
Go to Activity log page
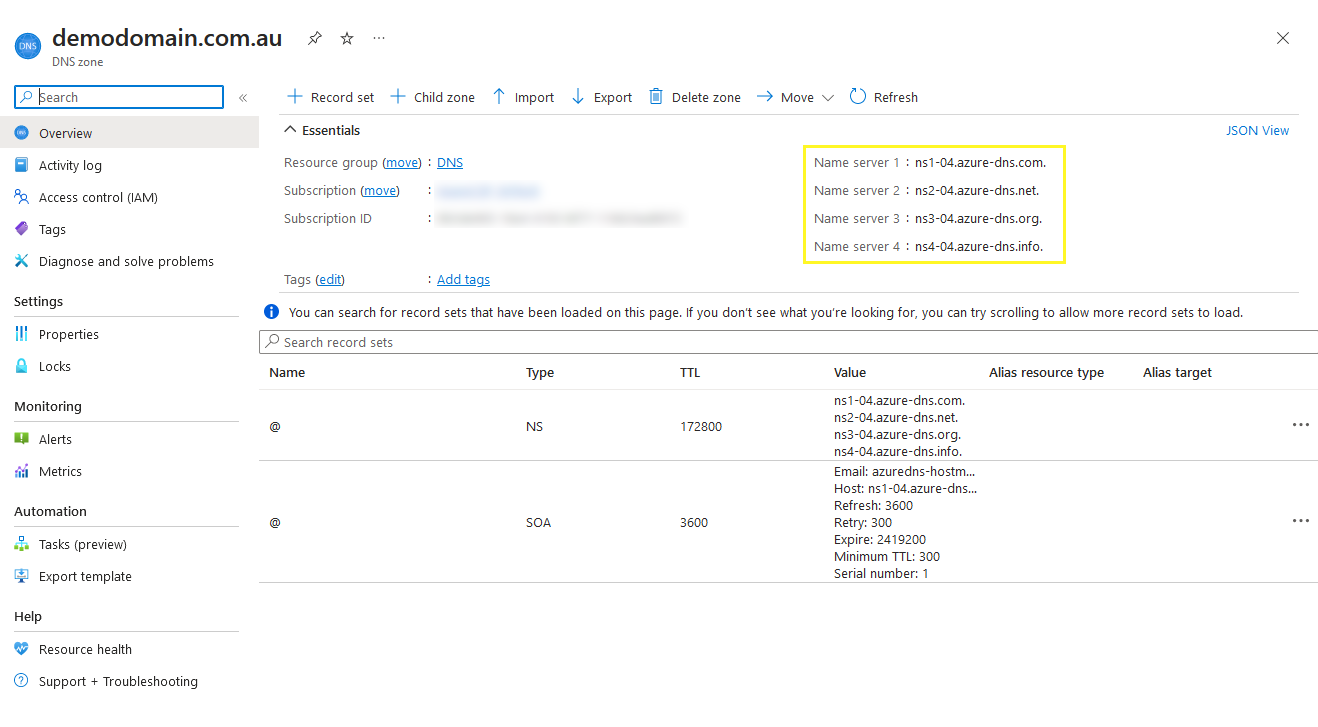point(70,165)
